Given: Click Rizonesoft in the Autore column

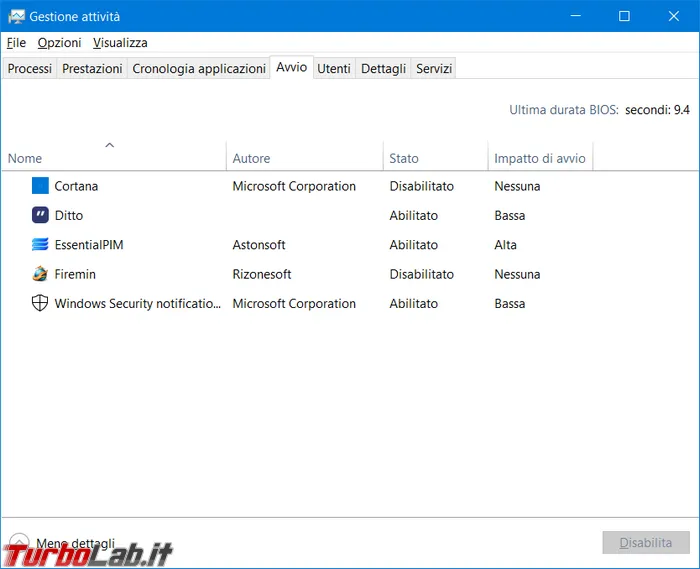Looking at the screenshot, I should [262, 274].
